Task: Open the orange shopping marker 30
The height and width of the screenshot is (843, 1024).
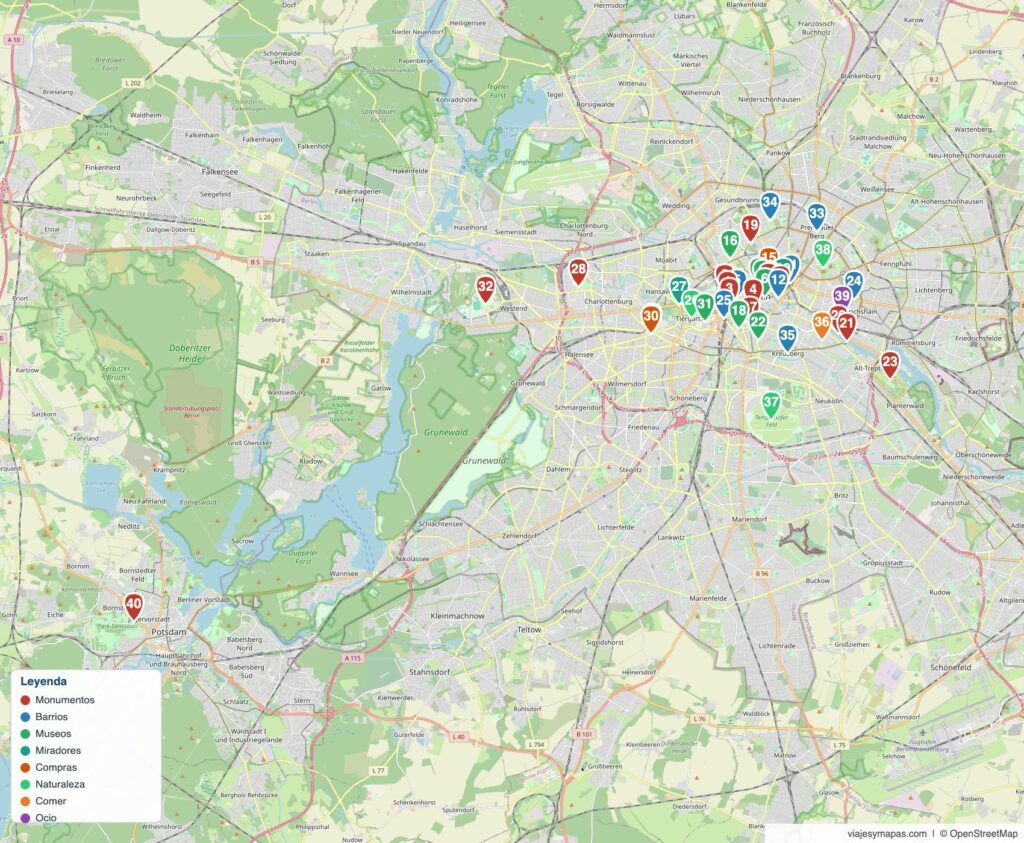Action: (x=650, y=318)
